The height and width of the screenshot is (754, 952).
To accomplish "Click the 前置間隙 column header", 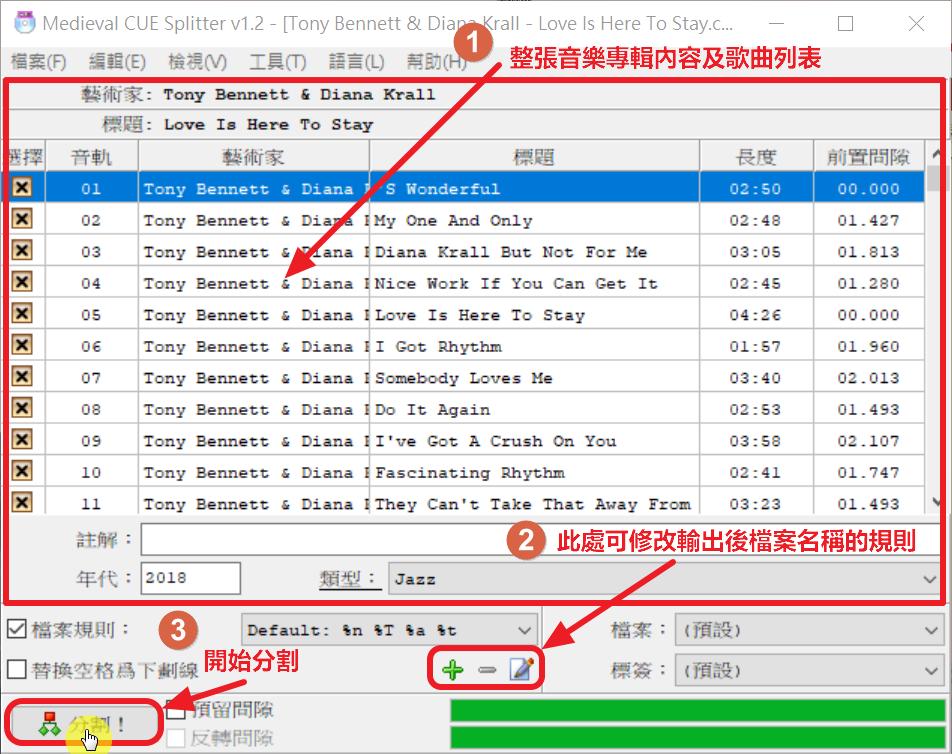I will point(869,157).
